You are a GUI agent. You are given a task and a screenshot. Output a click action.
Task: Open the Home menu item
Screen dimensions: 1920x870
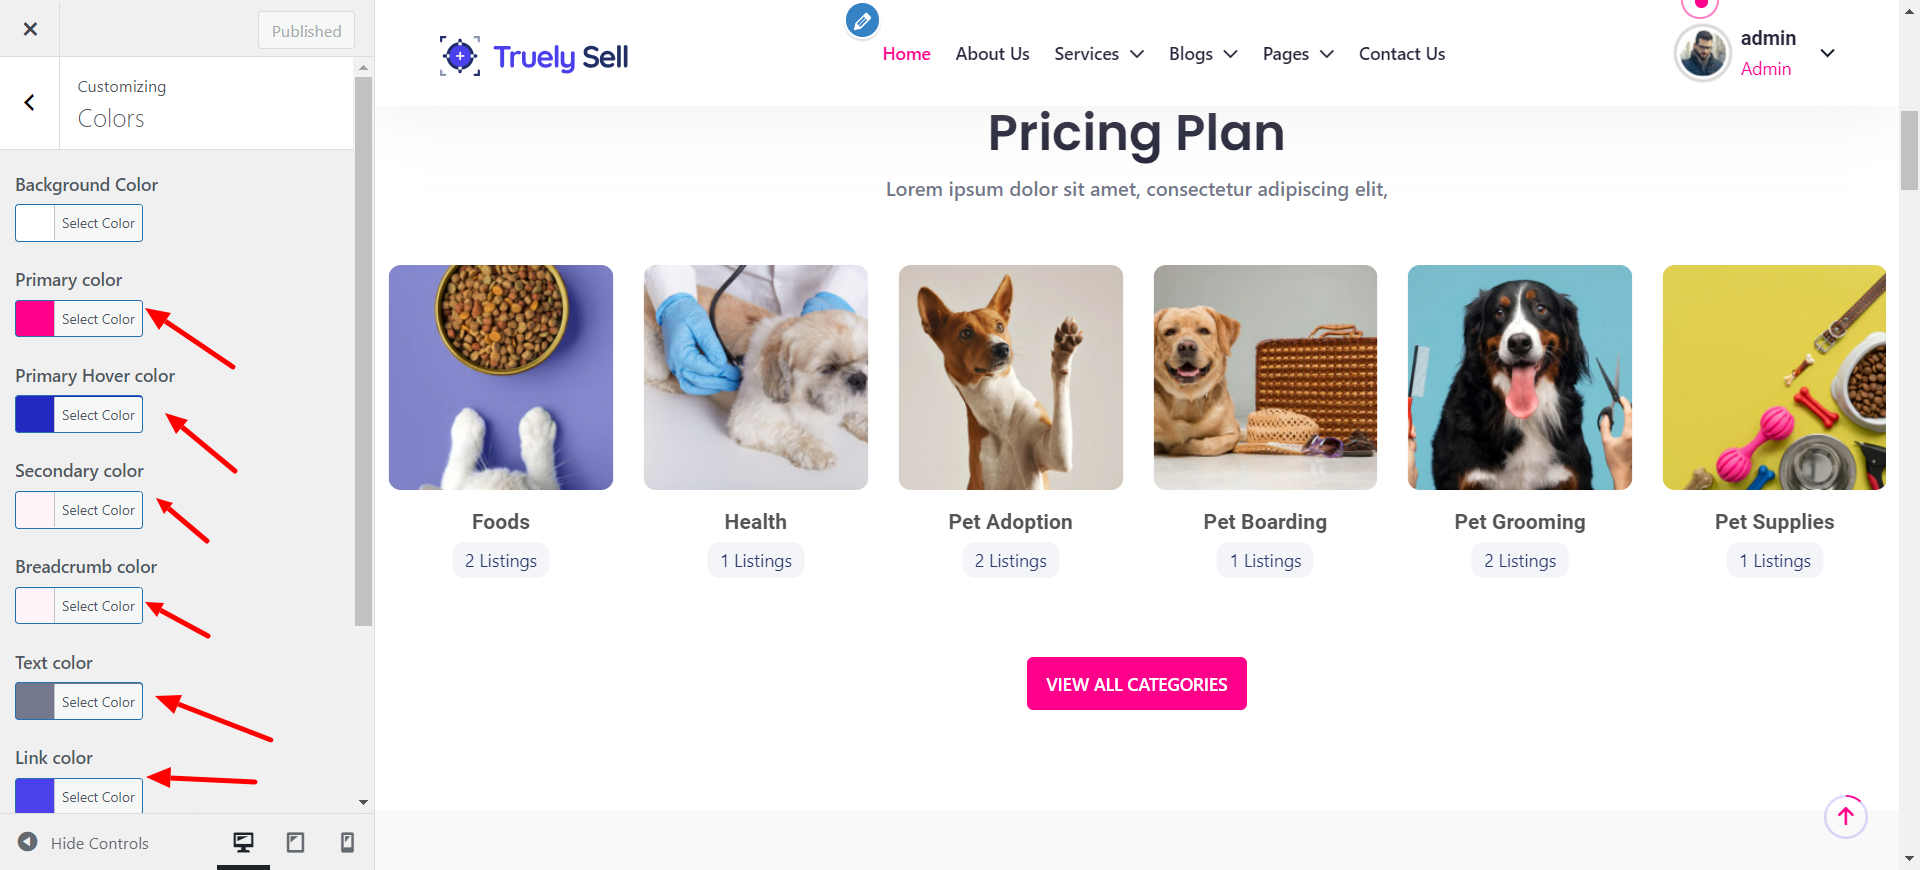pos(906,54)
